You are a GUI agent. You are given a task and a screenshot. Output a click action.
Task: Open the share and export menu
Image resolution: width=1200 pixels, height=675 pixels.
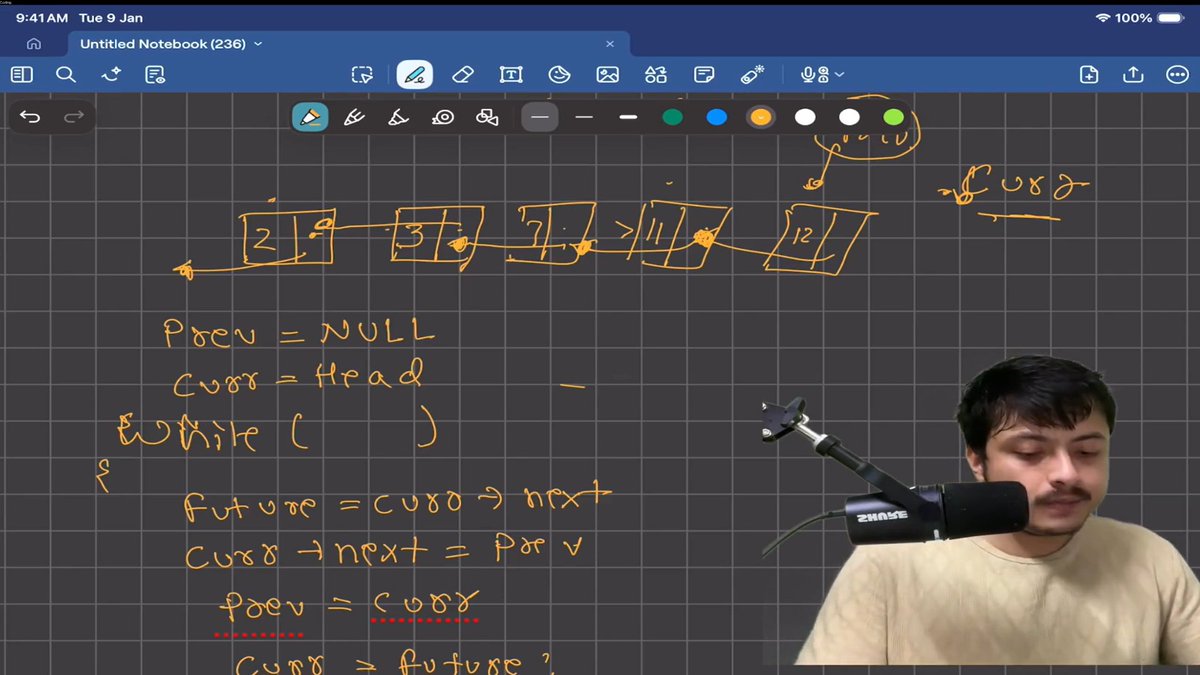point(1133,75)
